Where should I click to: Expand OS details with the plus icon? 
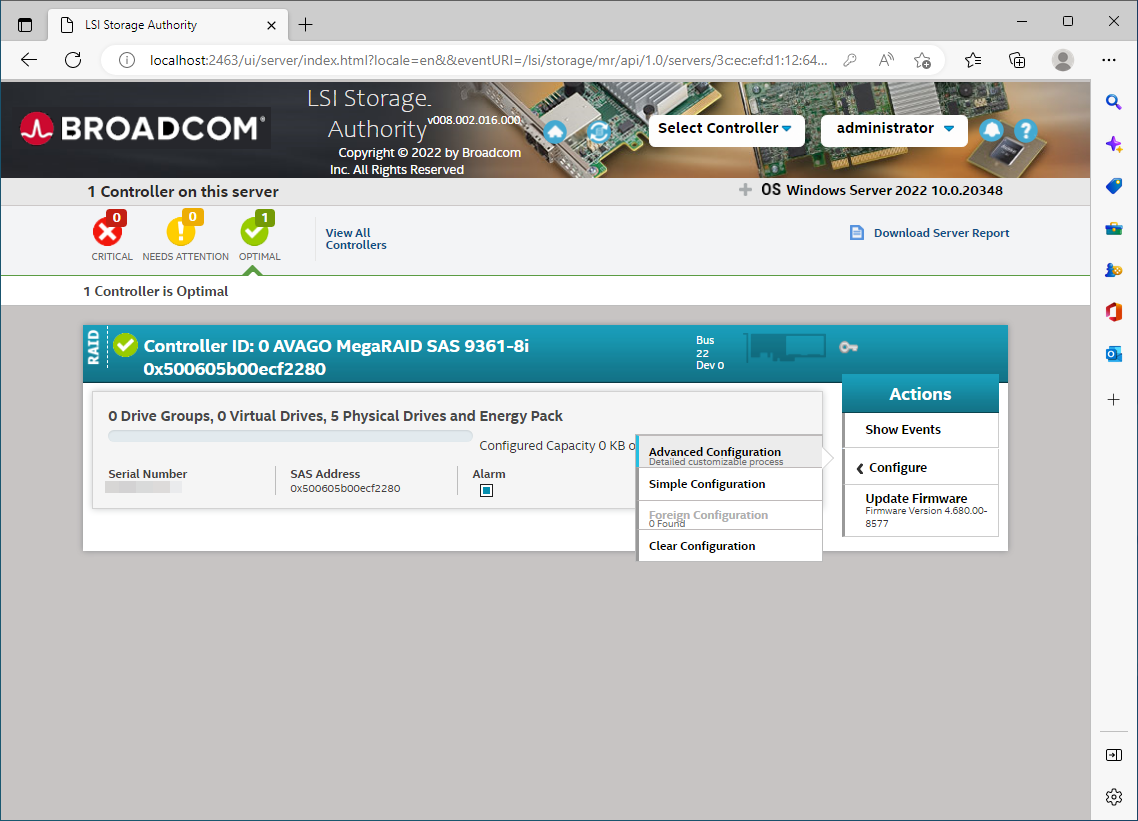pyautogui.click(x=745, y=190)
